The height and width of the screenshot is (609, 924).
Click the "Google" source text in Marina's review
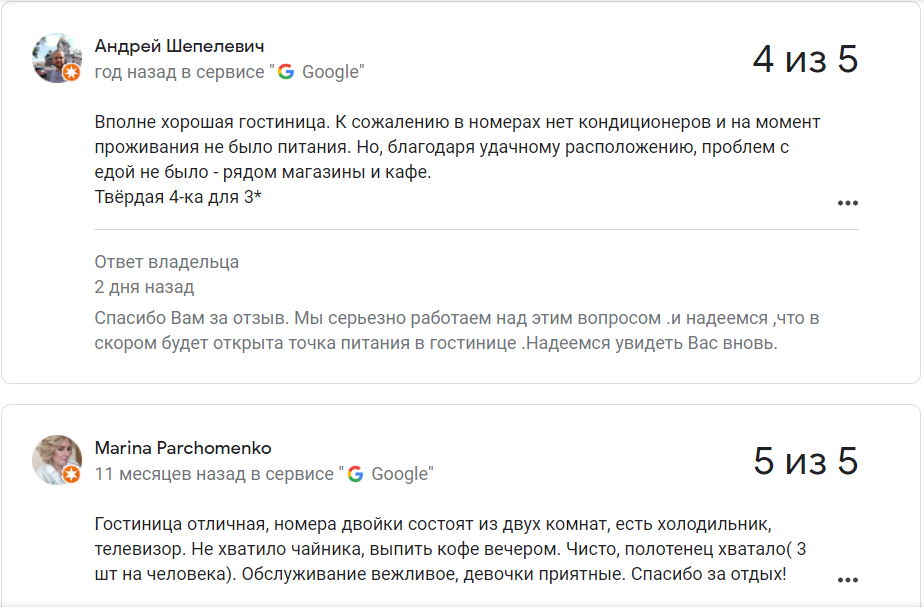[x=399, y=474]
